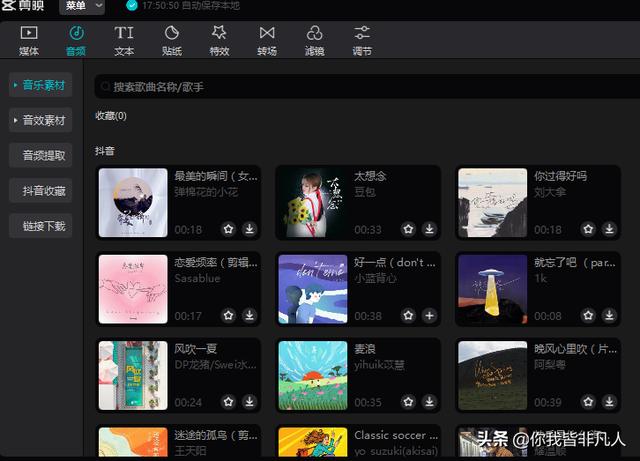Click the song title Classic soccer
The width and height of the screenshot is (640, 461).
tap(396, 435)
